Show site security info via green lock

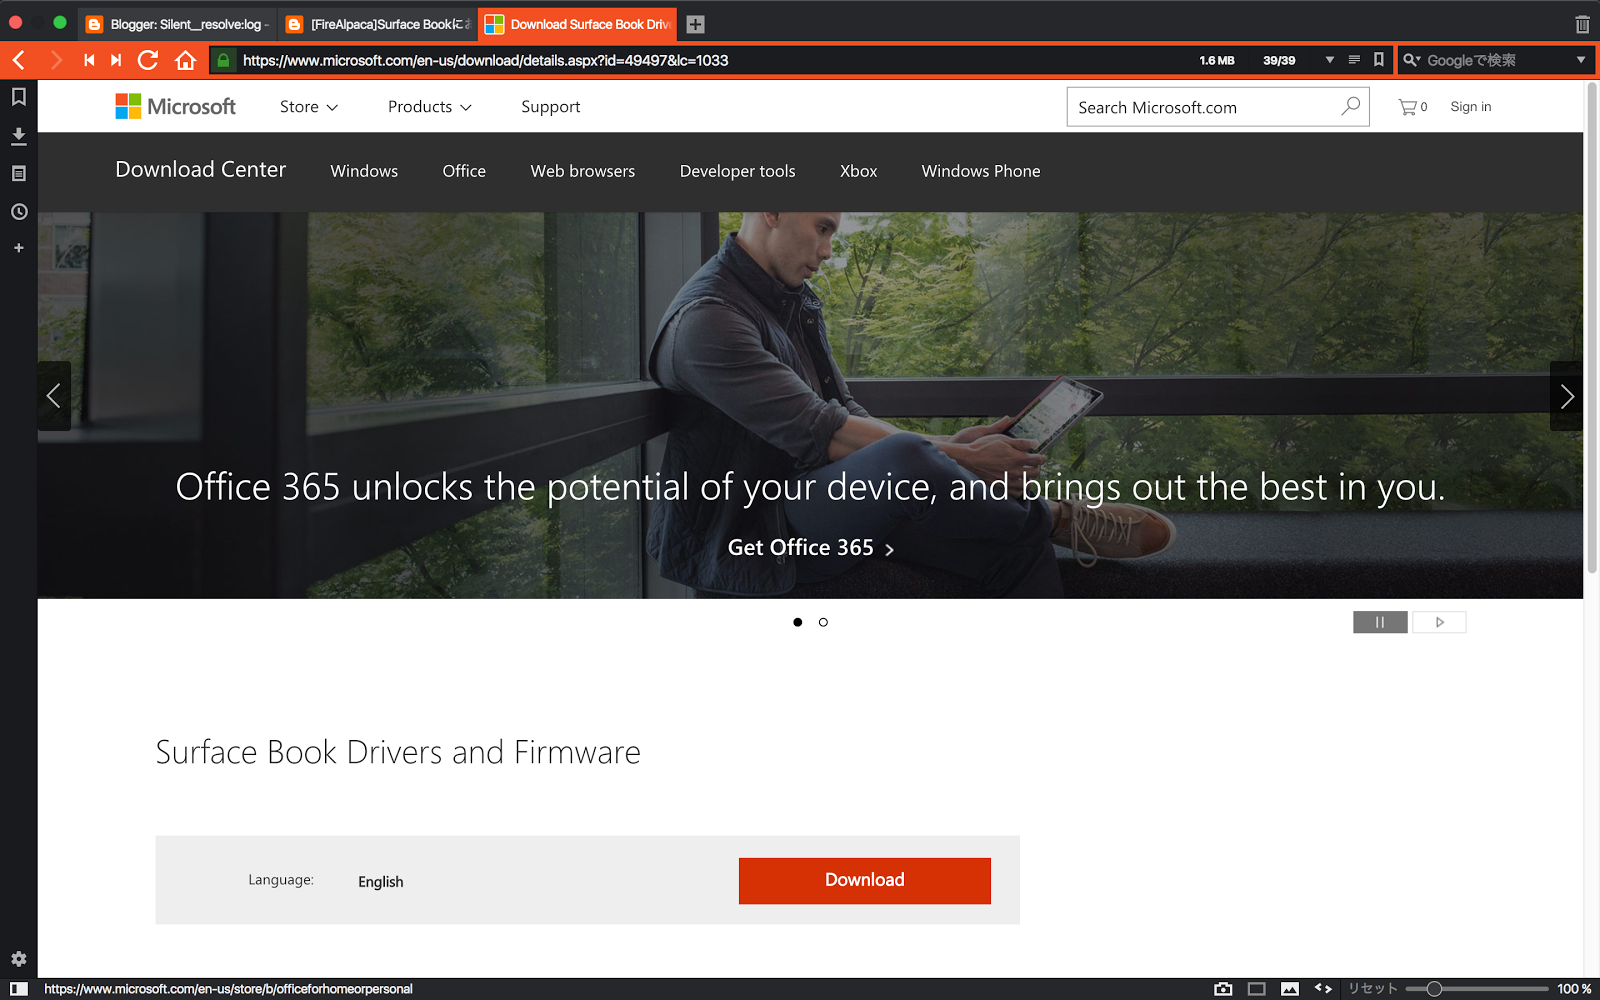223,60
